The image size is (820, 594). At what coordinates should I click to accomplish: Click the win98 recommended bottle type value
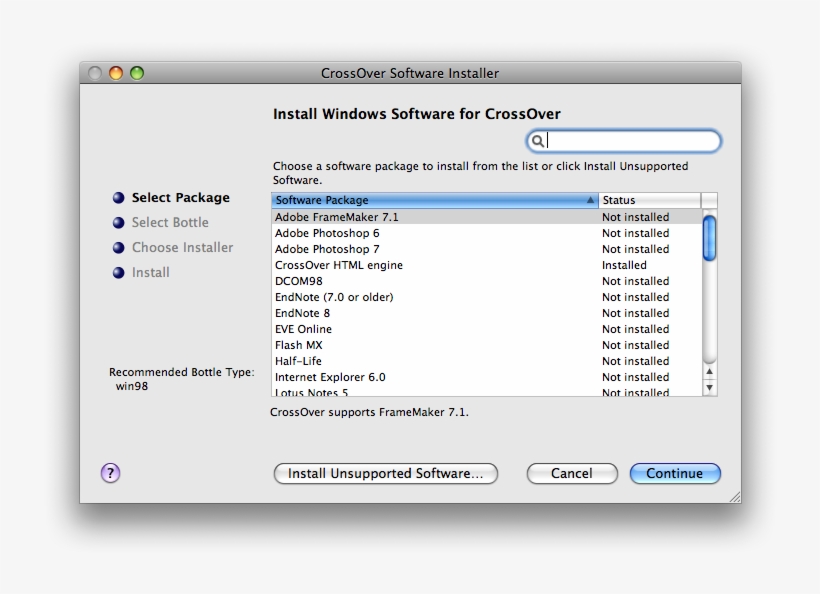(132, 386)
